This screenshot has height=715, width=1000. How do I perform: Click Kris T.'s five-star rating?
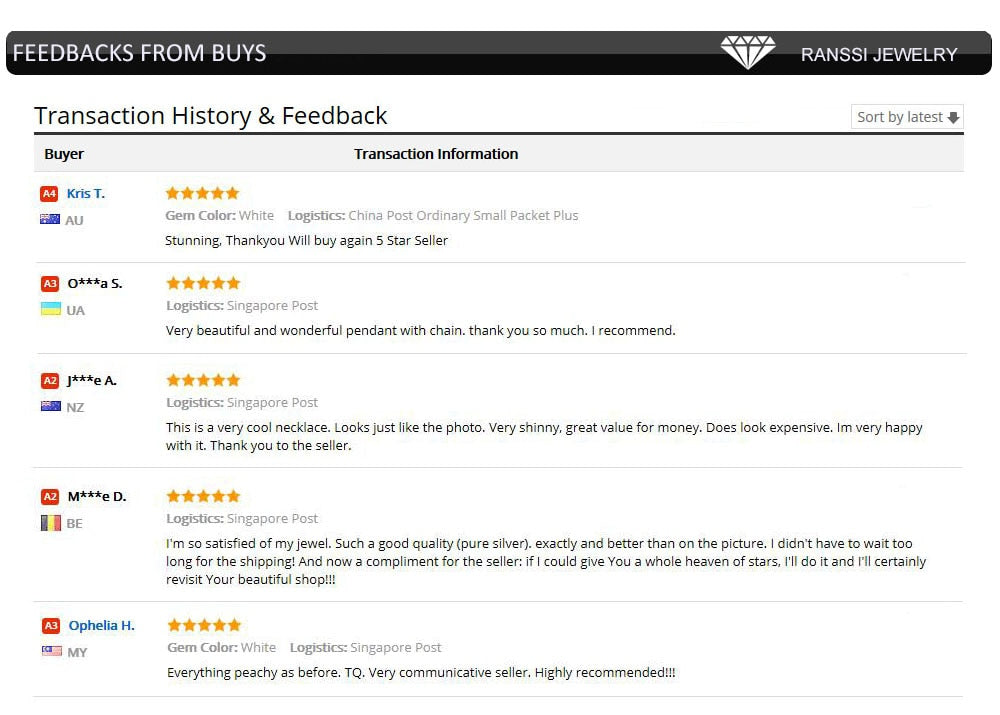202,193
